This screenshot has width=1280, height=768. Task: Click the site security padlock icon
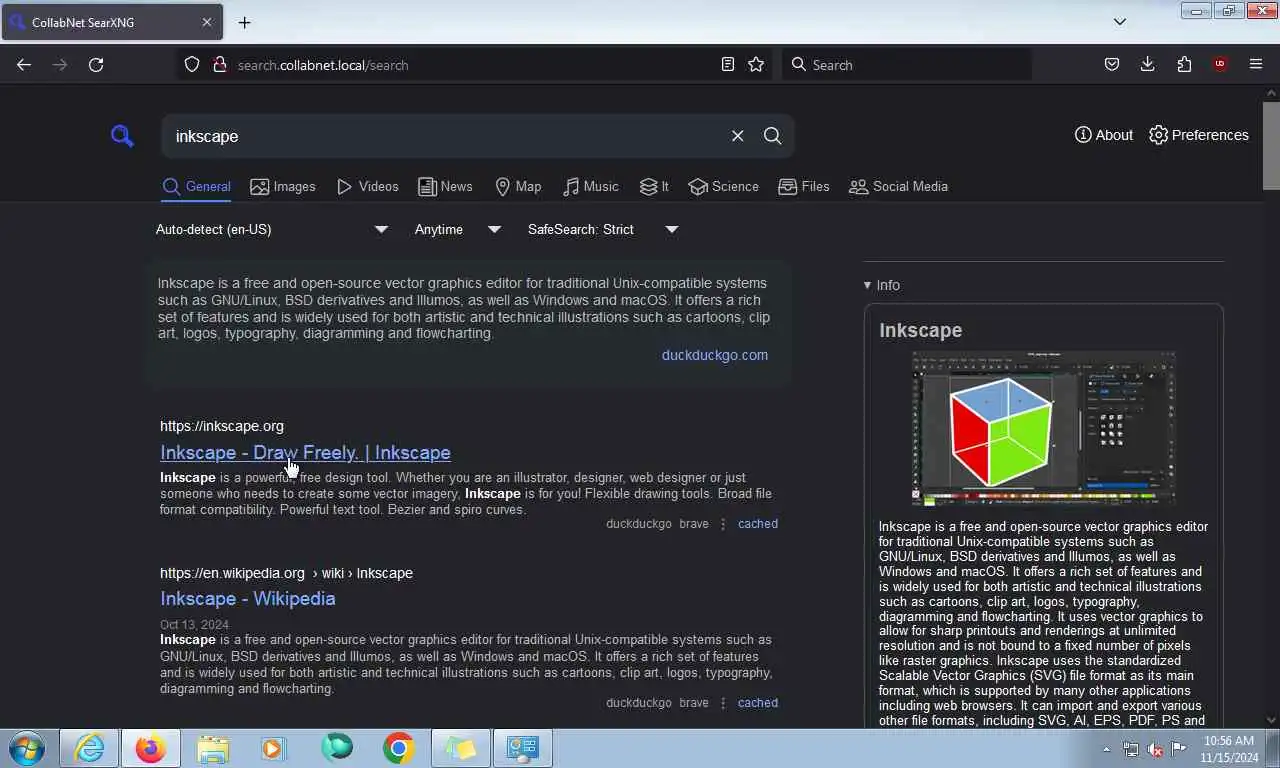coord(219,64)
